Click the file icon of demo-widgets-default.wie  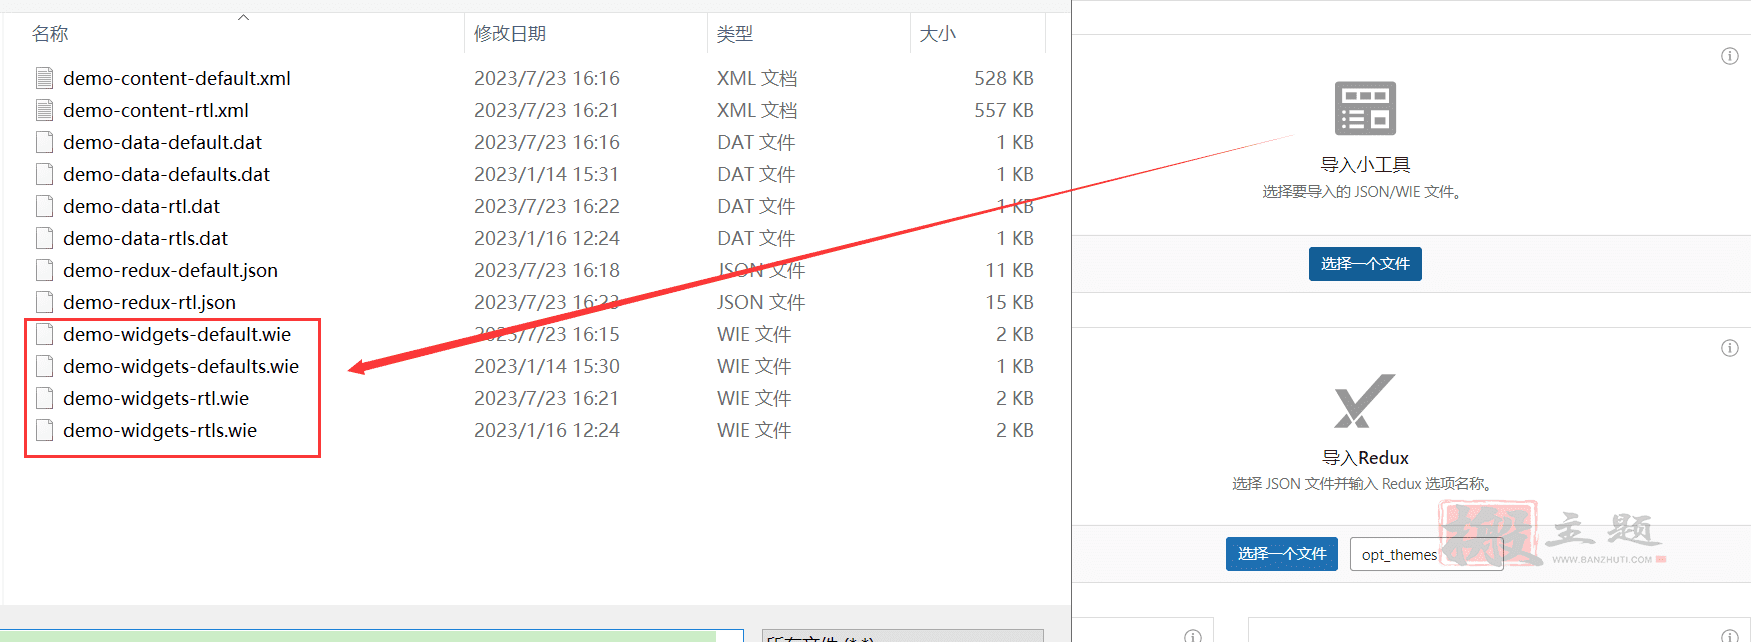click(x=44, y=334)
